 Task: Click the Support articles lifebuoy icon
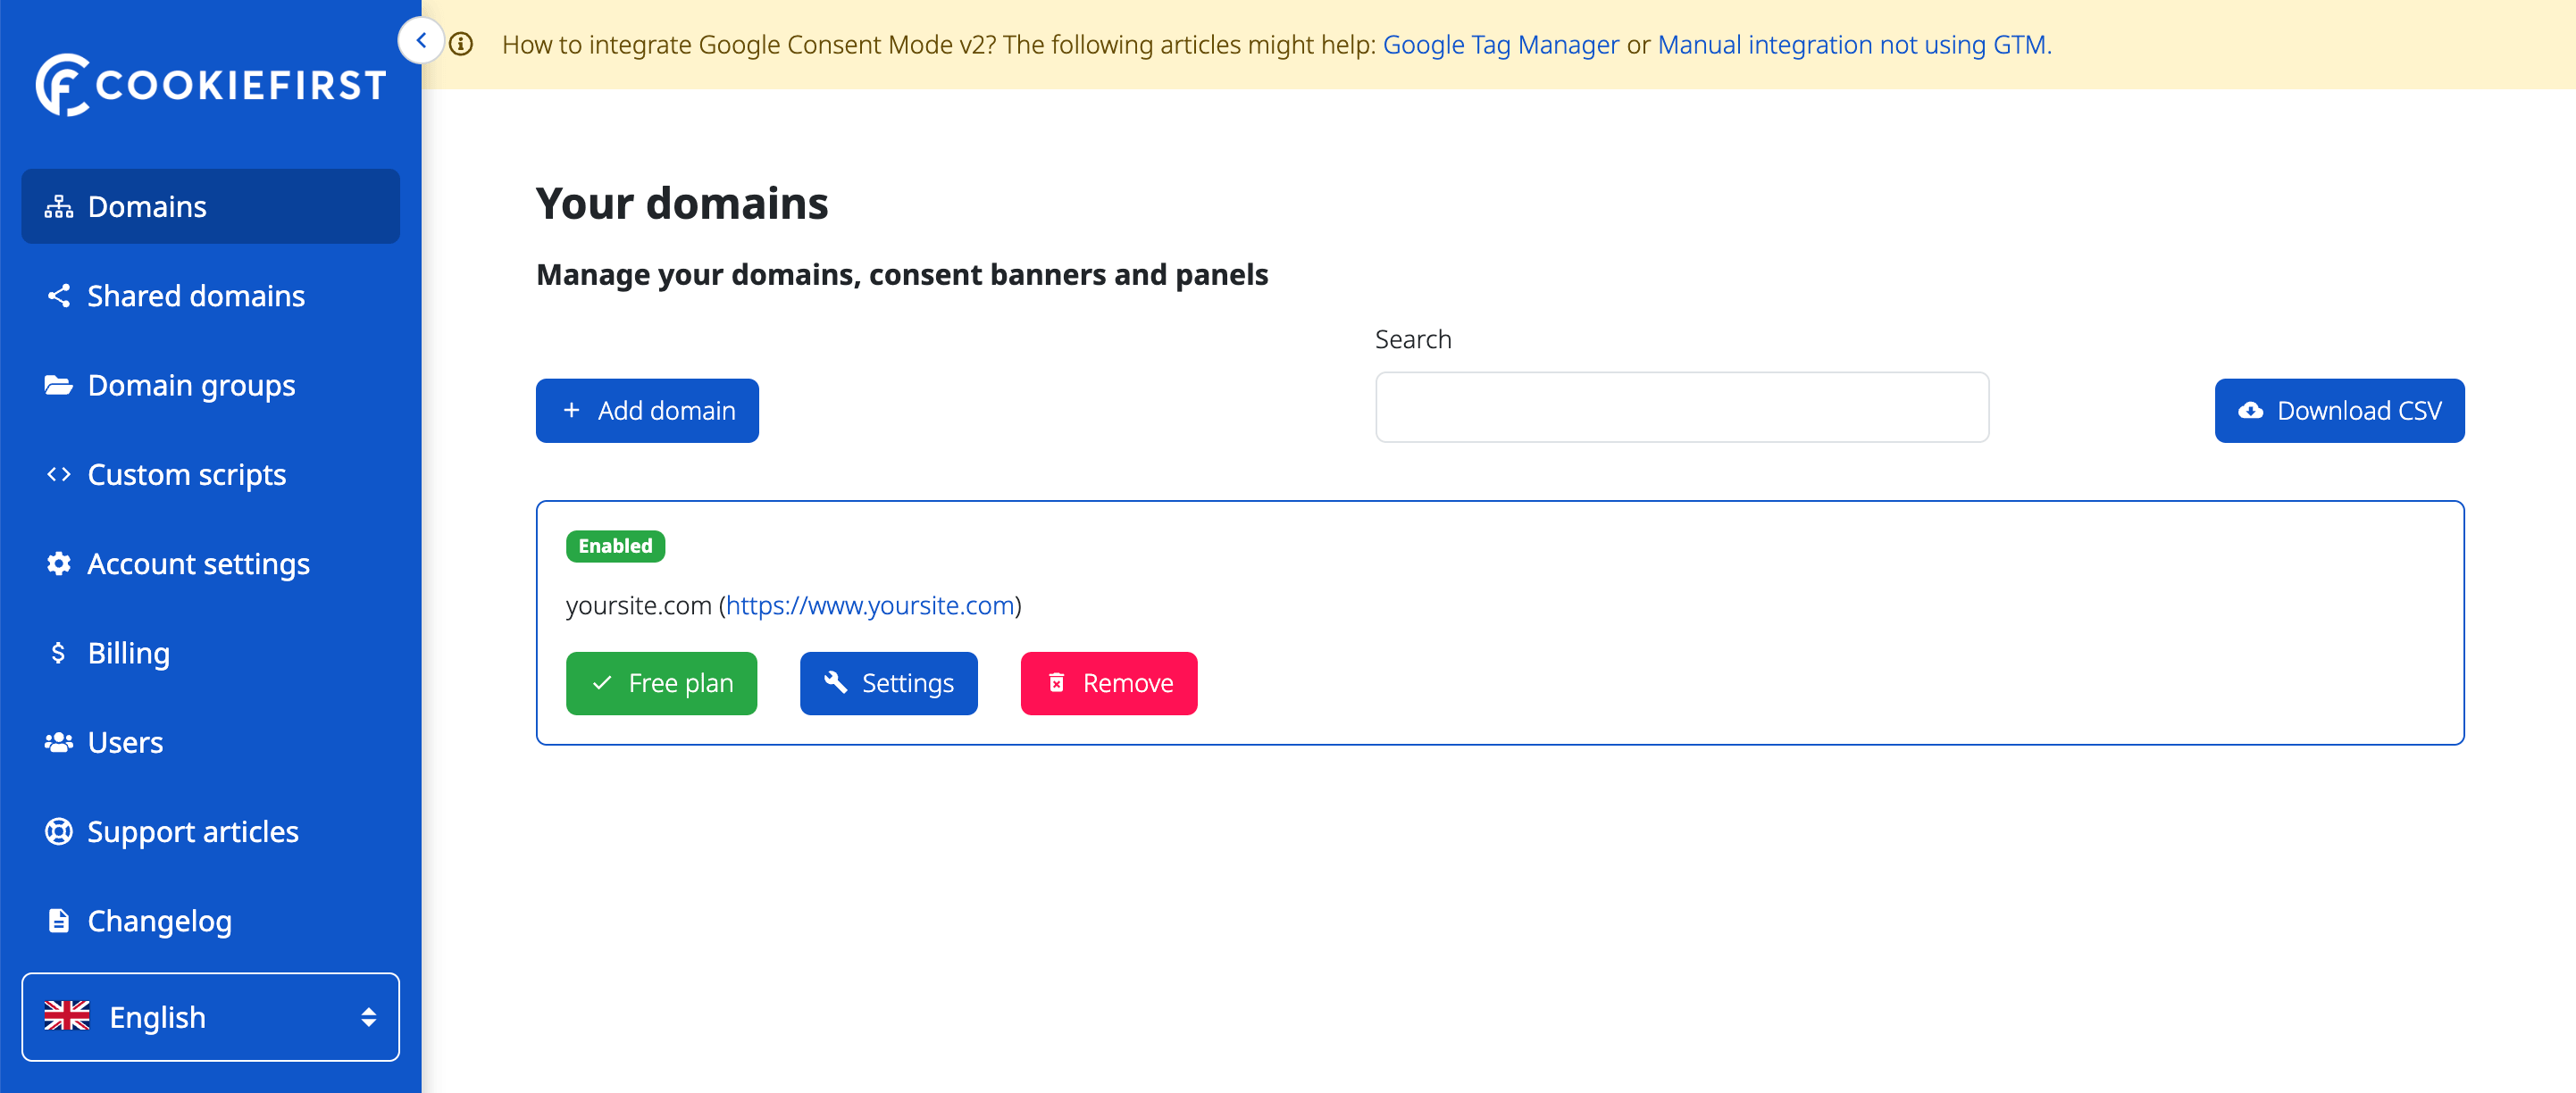(58, 832)
